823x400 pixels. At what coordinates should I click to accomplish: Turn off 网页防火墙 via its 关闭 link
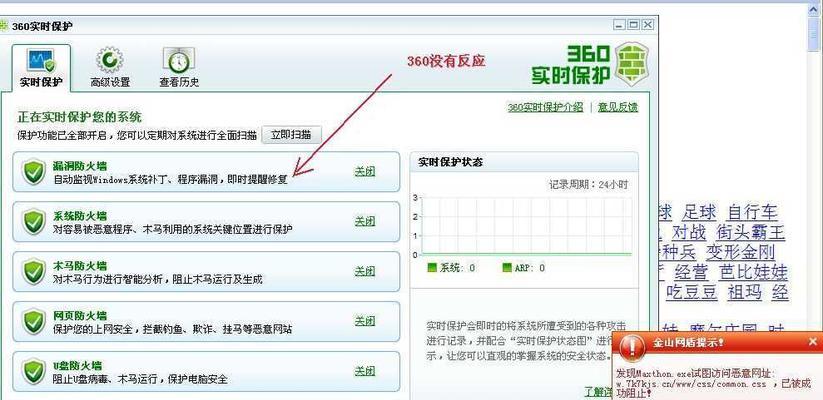coord(365,321)
